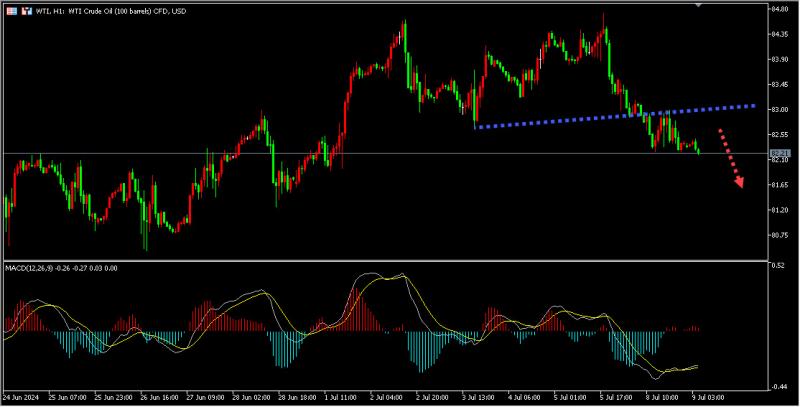Click the 3 Jul 13:00 time label

480,397
